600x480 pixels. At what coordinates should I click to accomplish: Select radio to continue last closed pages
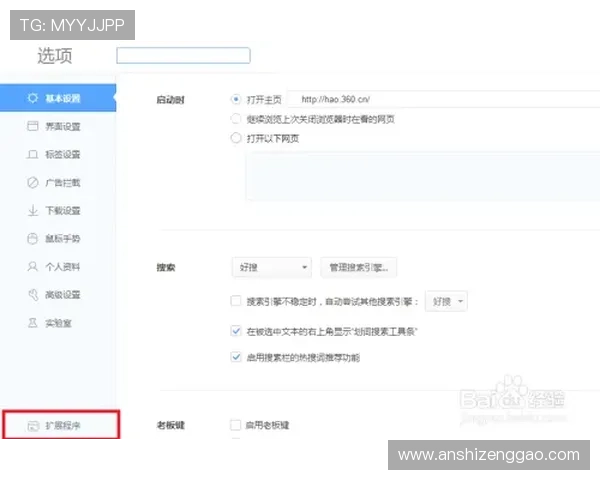236,119
